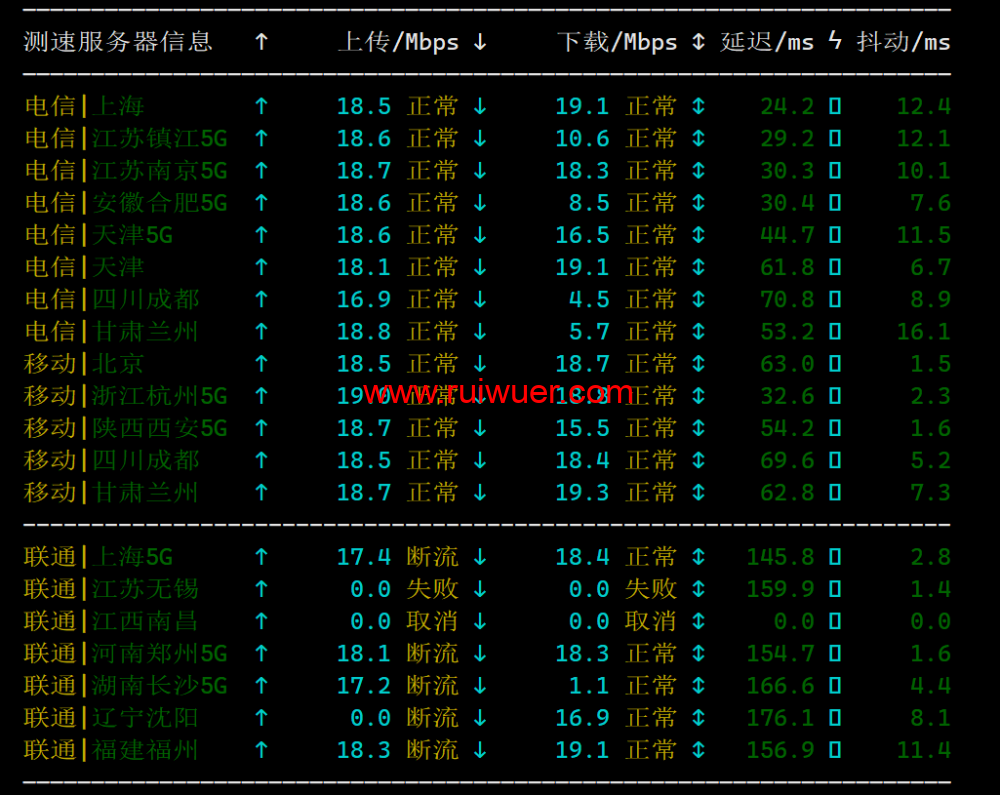
Task: Click the 176.1 latency value for 辽宁沈阳
Action: [780, 718]
